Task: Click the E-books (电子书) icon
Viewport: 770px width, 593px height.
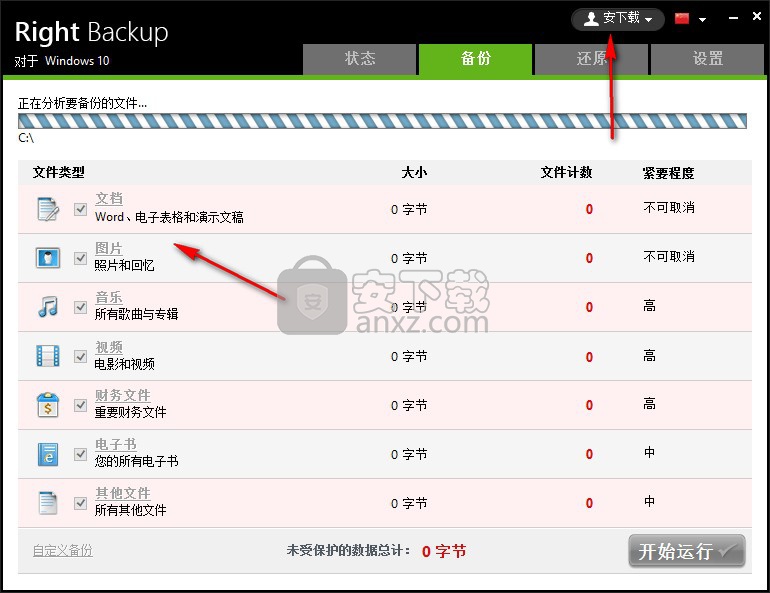Action: [x=48, y=454]
